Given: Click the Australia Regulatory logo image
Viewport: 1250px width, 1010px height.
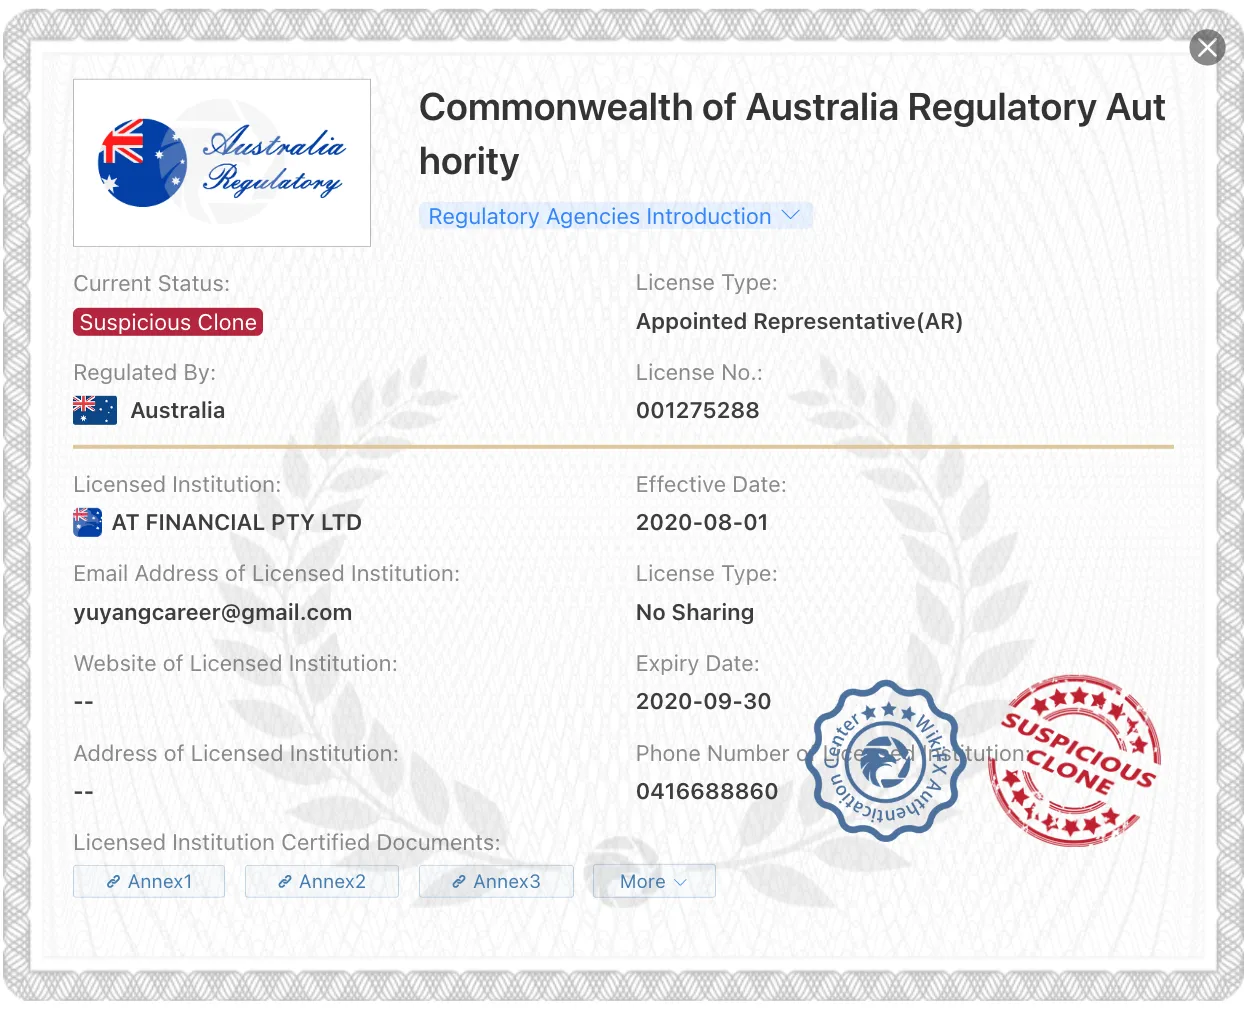Looking at the screenshot, I should (222, 163).
